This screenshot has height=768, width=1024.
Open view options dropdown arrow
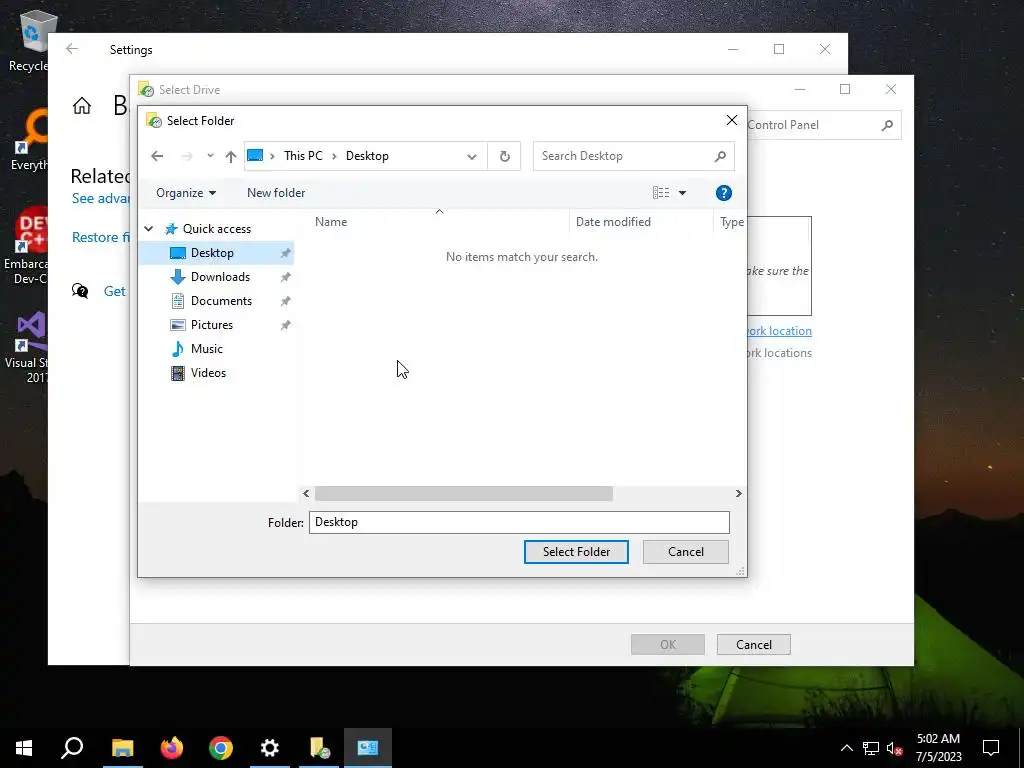coord(682,193)
